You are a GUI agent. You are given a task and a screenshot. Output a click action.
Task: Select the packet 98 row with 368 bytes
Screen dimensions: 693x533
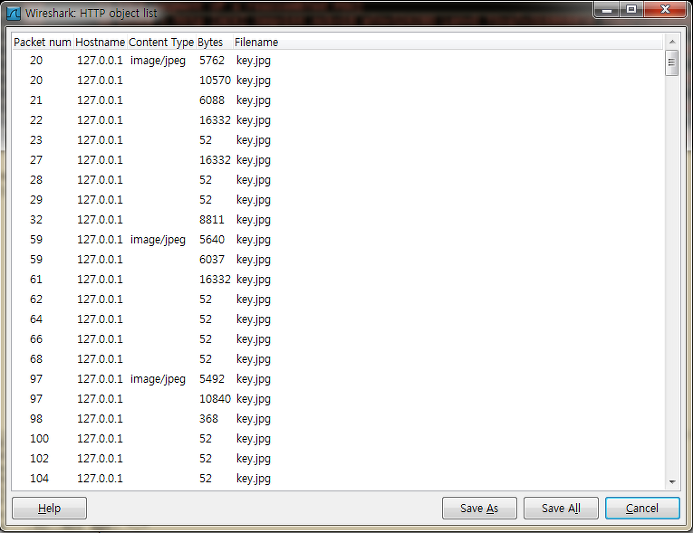[x=338, y=419]
